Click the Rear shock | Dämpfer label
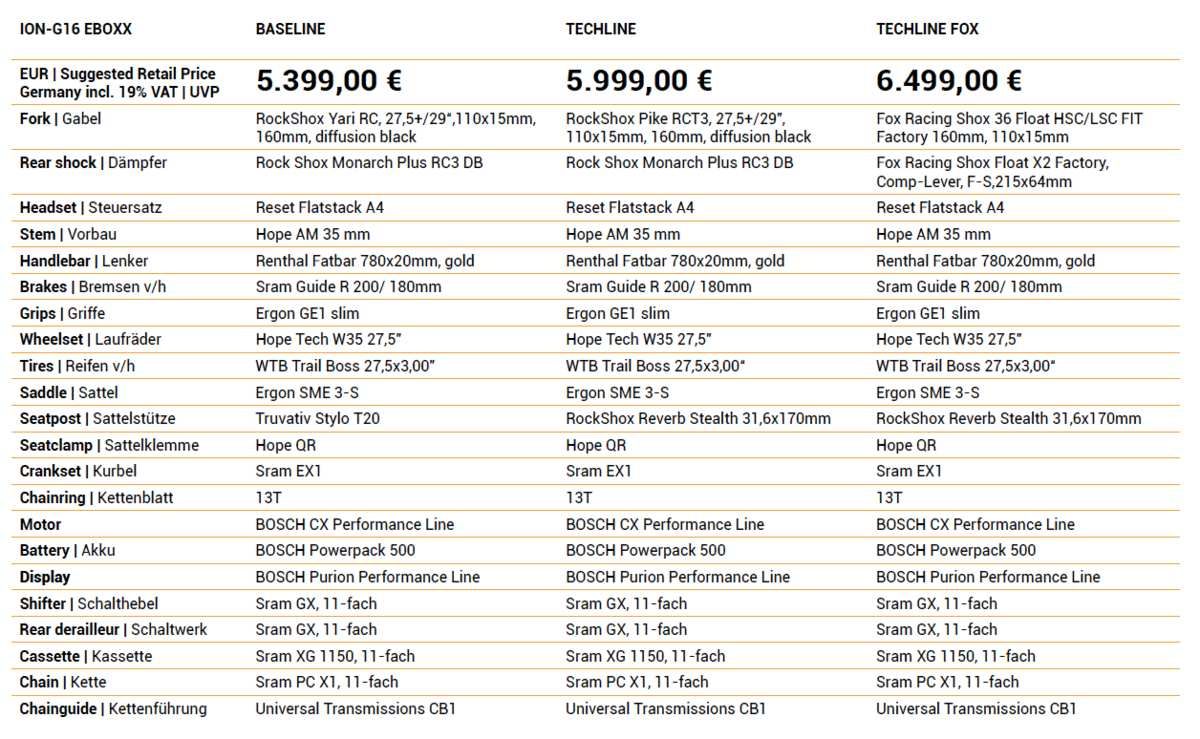Image resolution: width=1200 pixels, height=739 pixels. pyautogui.click(x=93, y=163)
